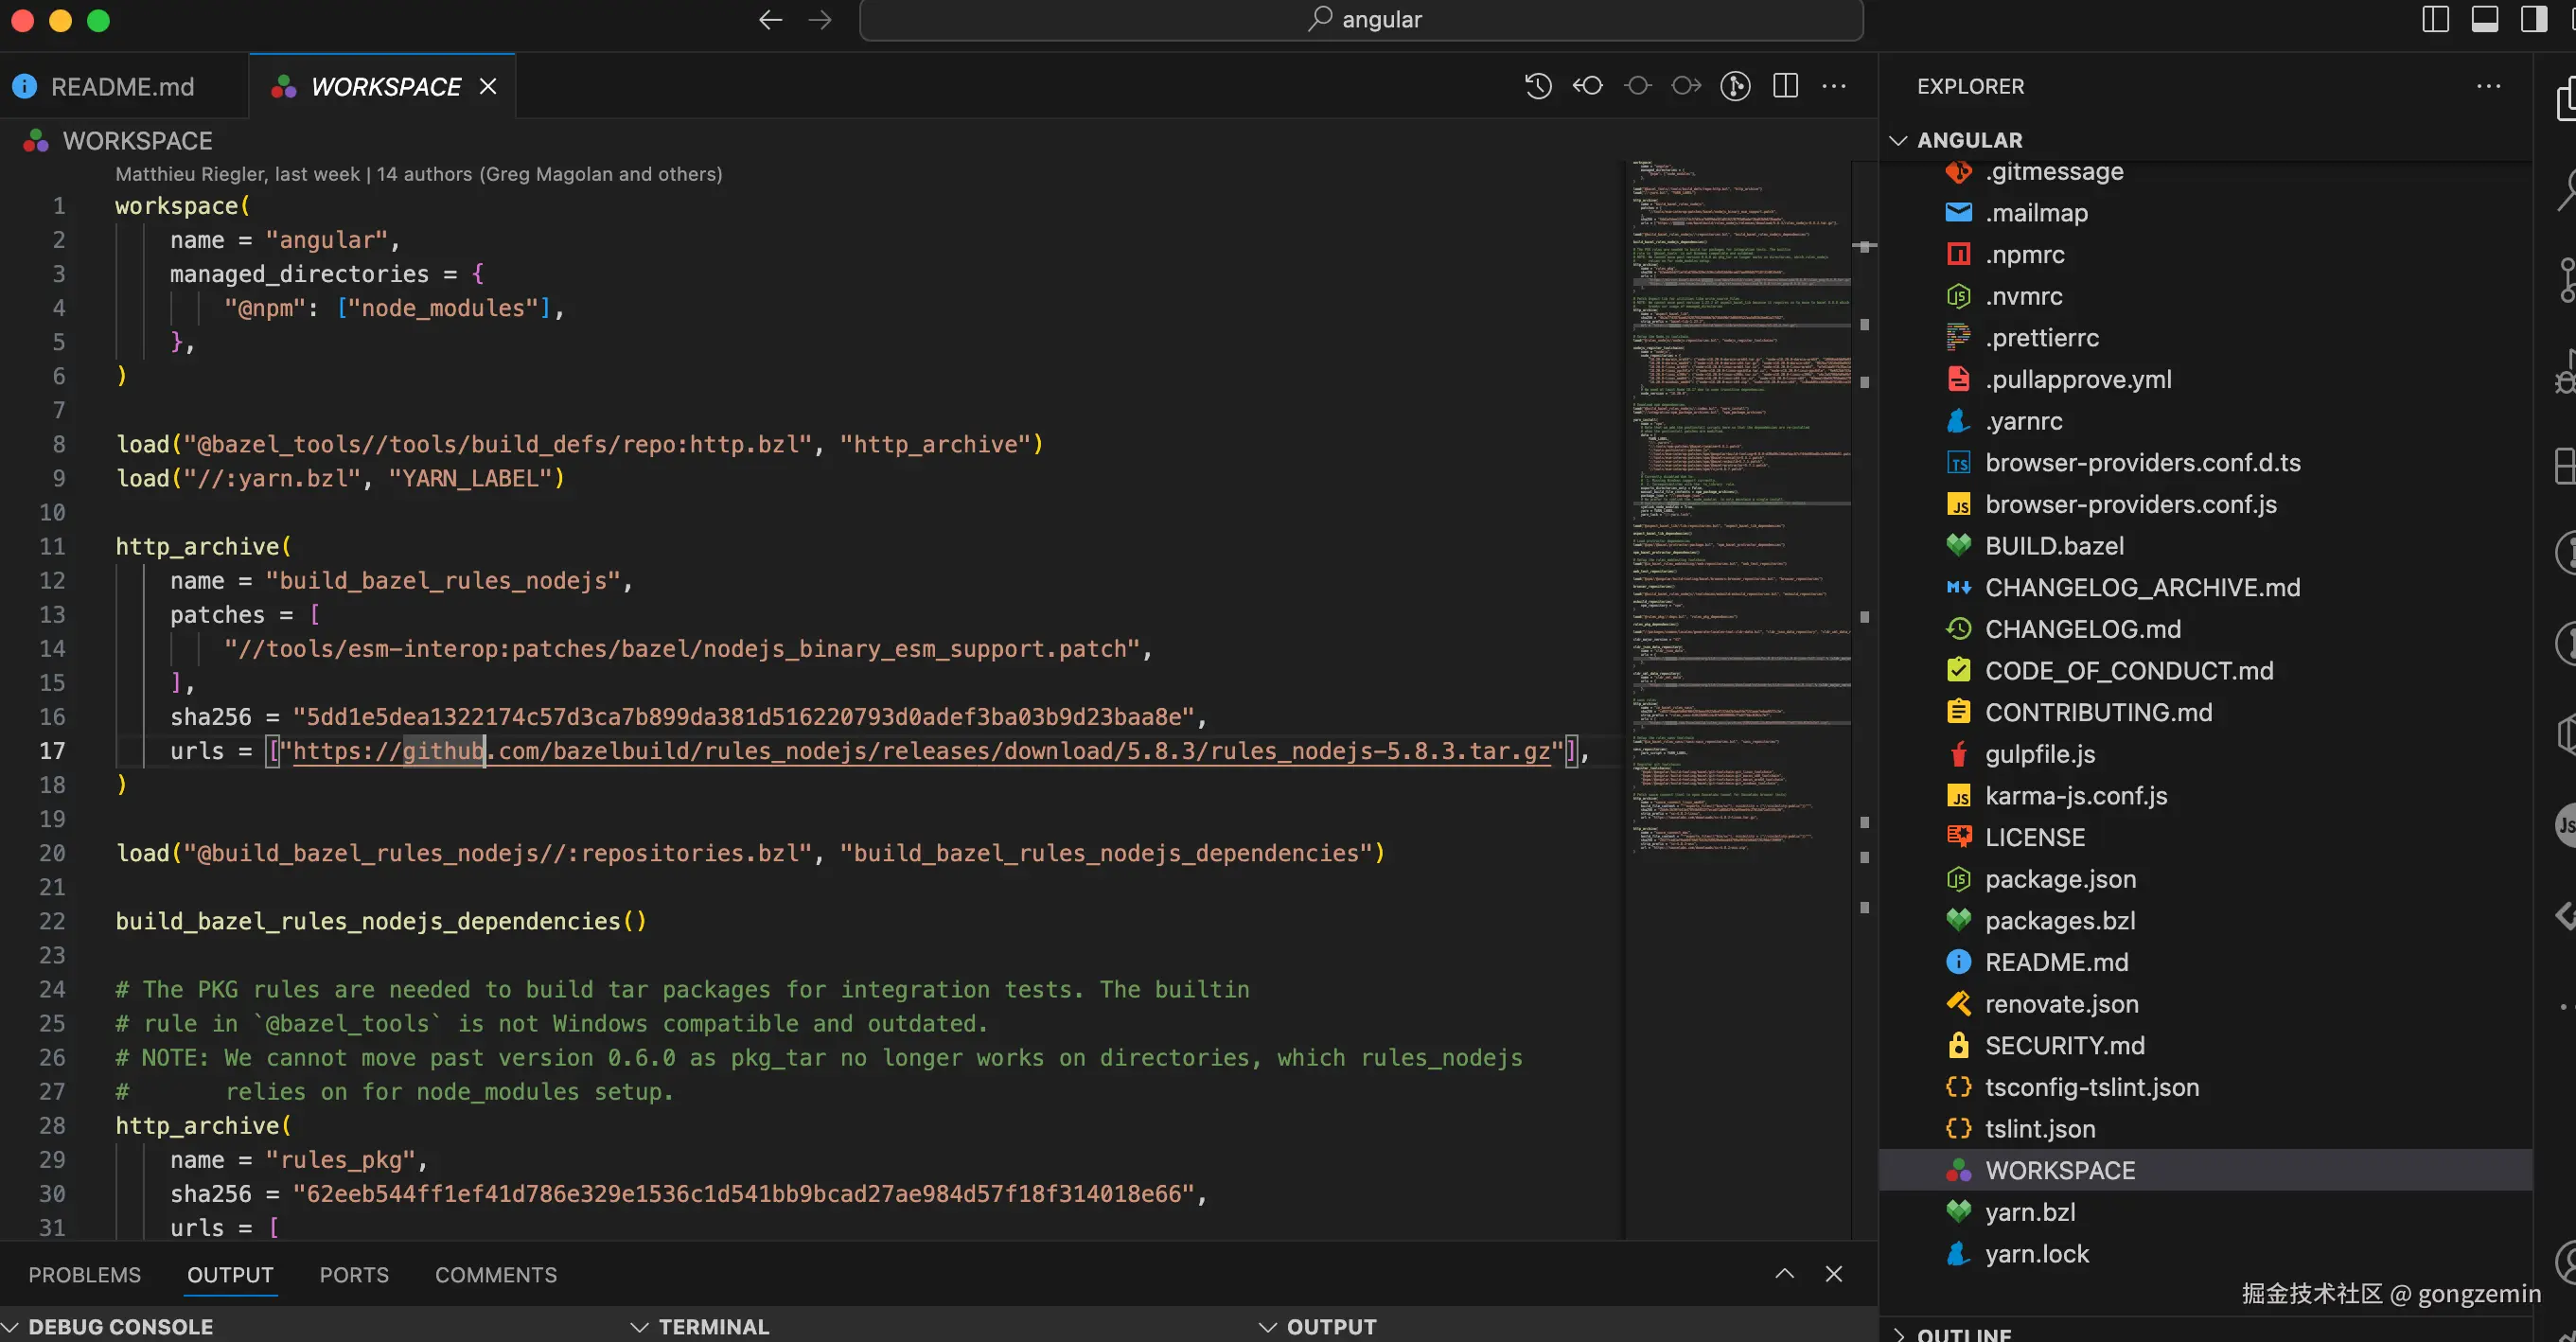The height and width of the screenshot is (1342, 2576).
Task: Click the go to next change icon
Action: tap(1686, 86)
